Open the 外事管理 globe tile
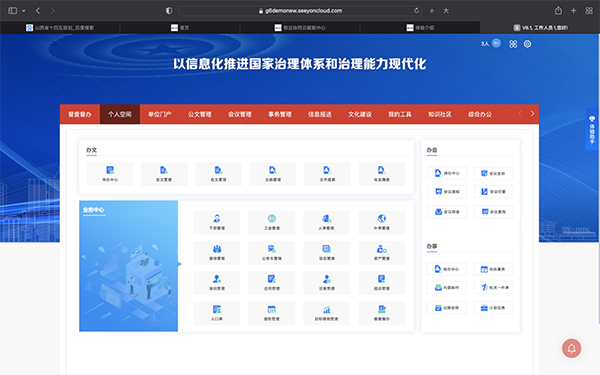 382,222
